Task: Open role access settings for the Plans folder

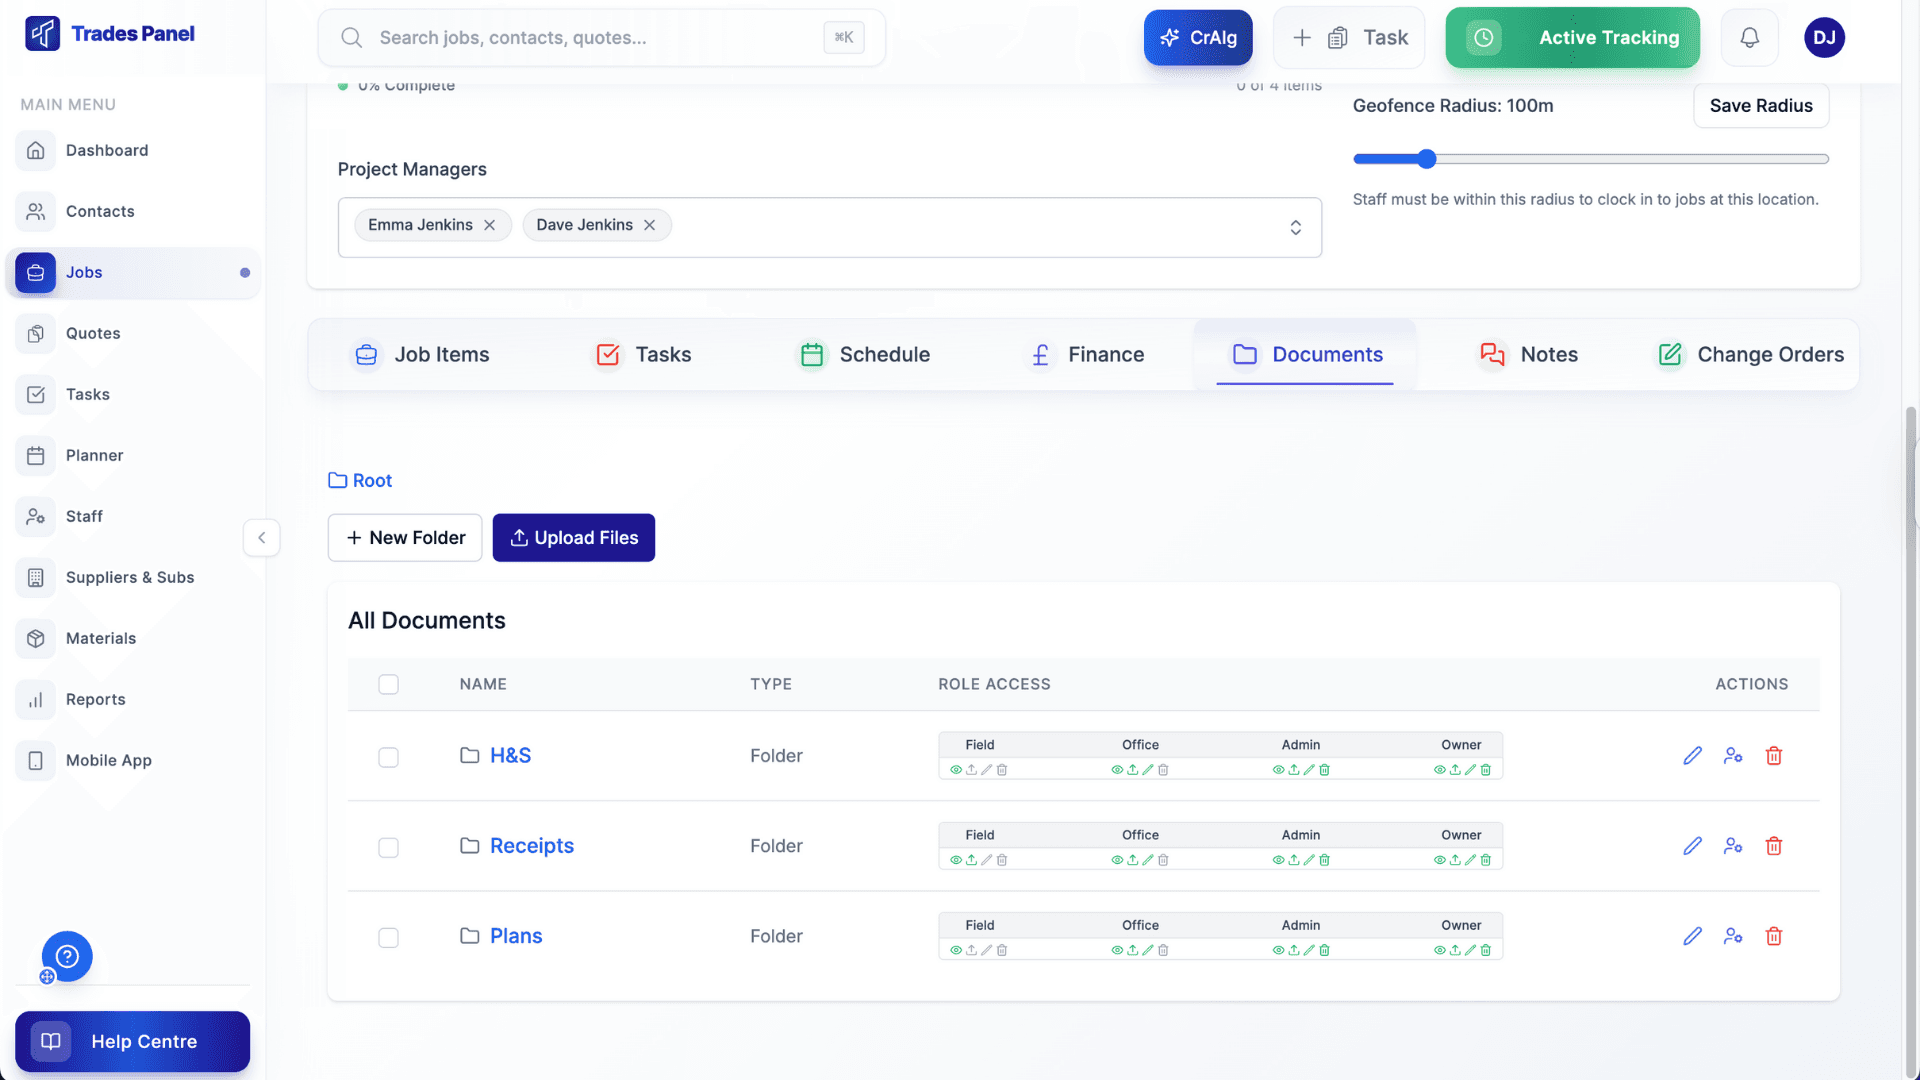Action: pos(1733,936)
